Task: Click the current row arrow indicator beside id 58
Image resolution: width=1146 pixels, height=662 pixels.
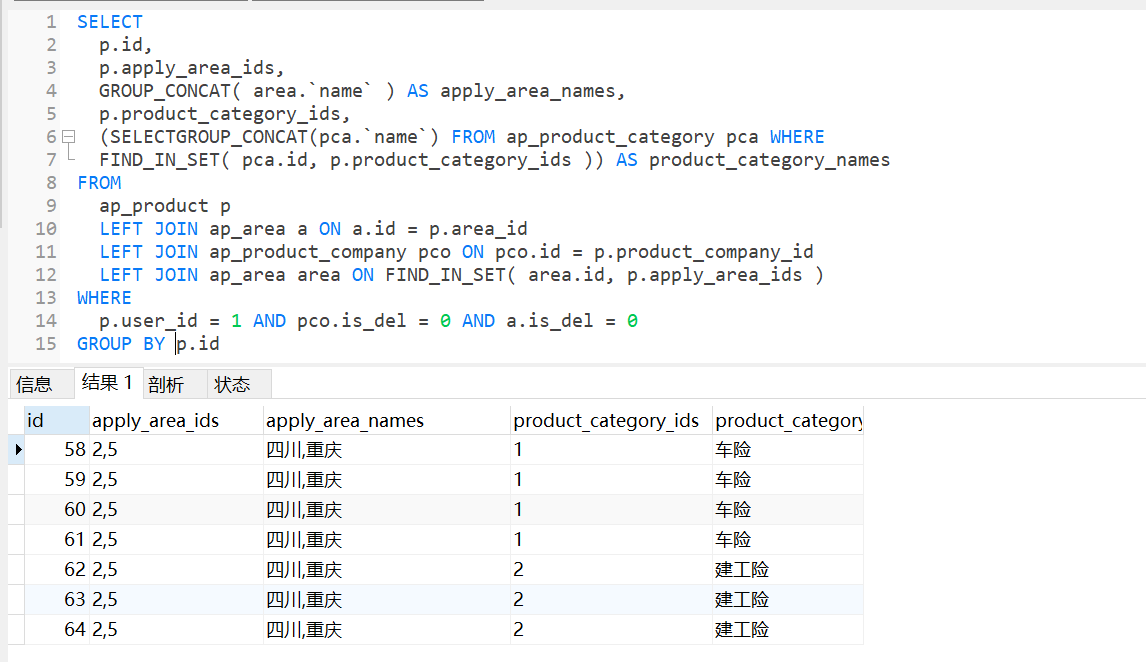Action: point(17,450)
